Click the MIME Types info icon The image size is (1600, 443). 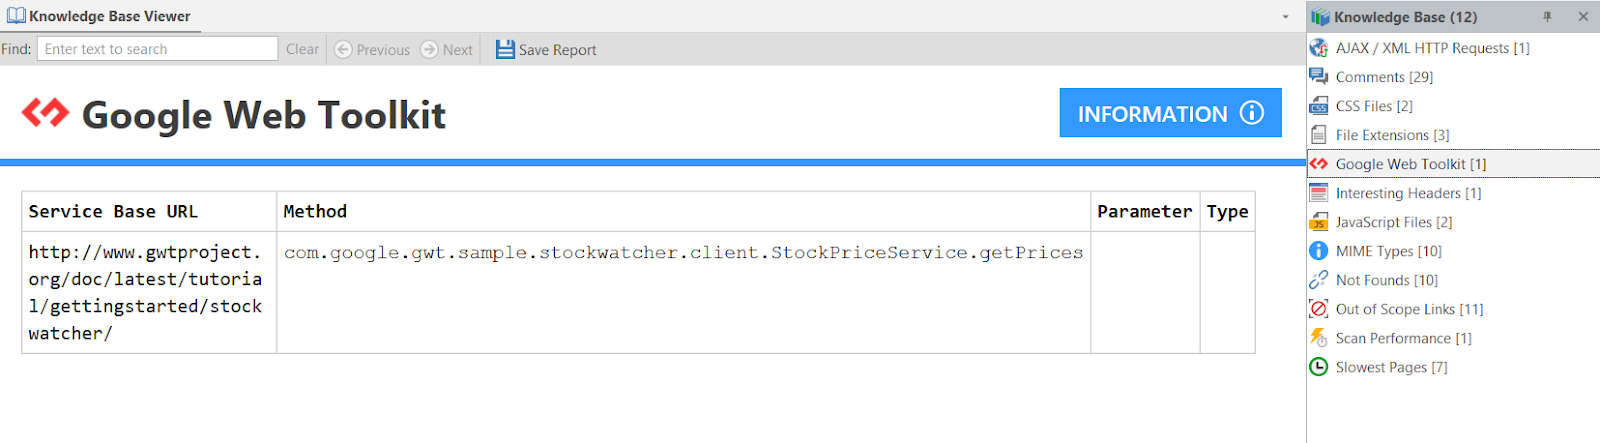coord(1319,251)
